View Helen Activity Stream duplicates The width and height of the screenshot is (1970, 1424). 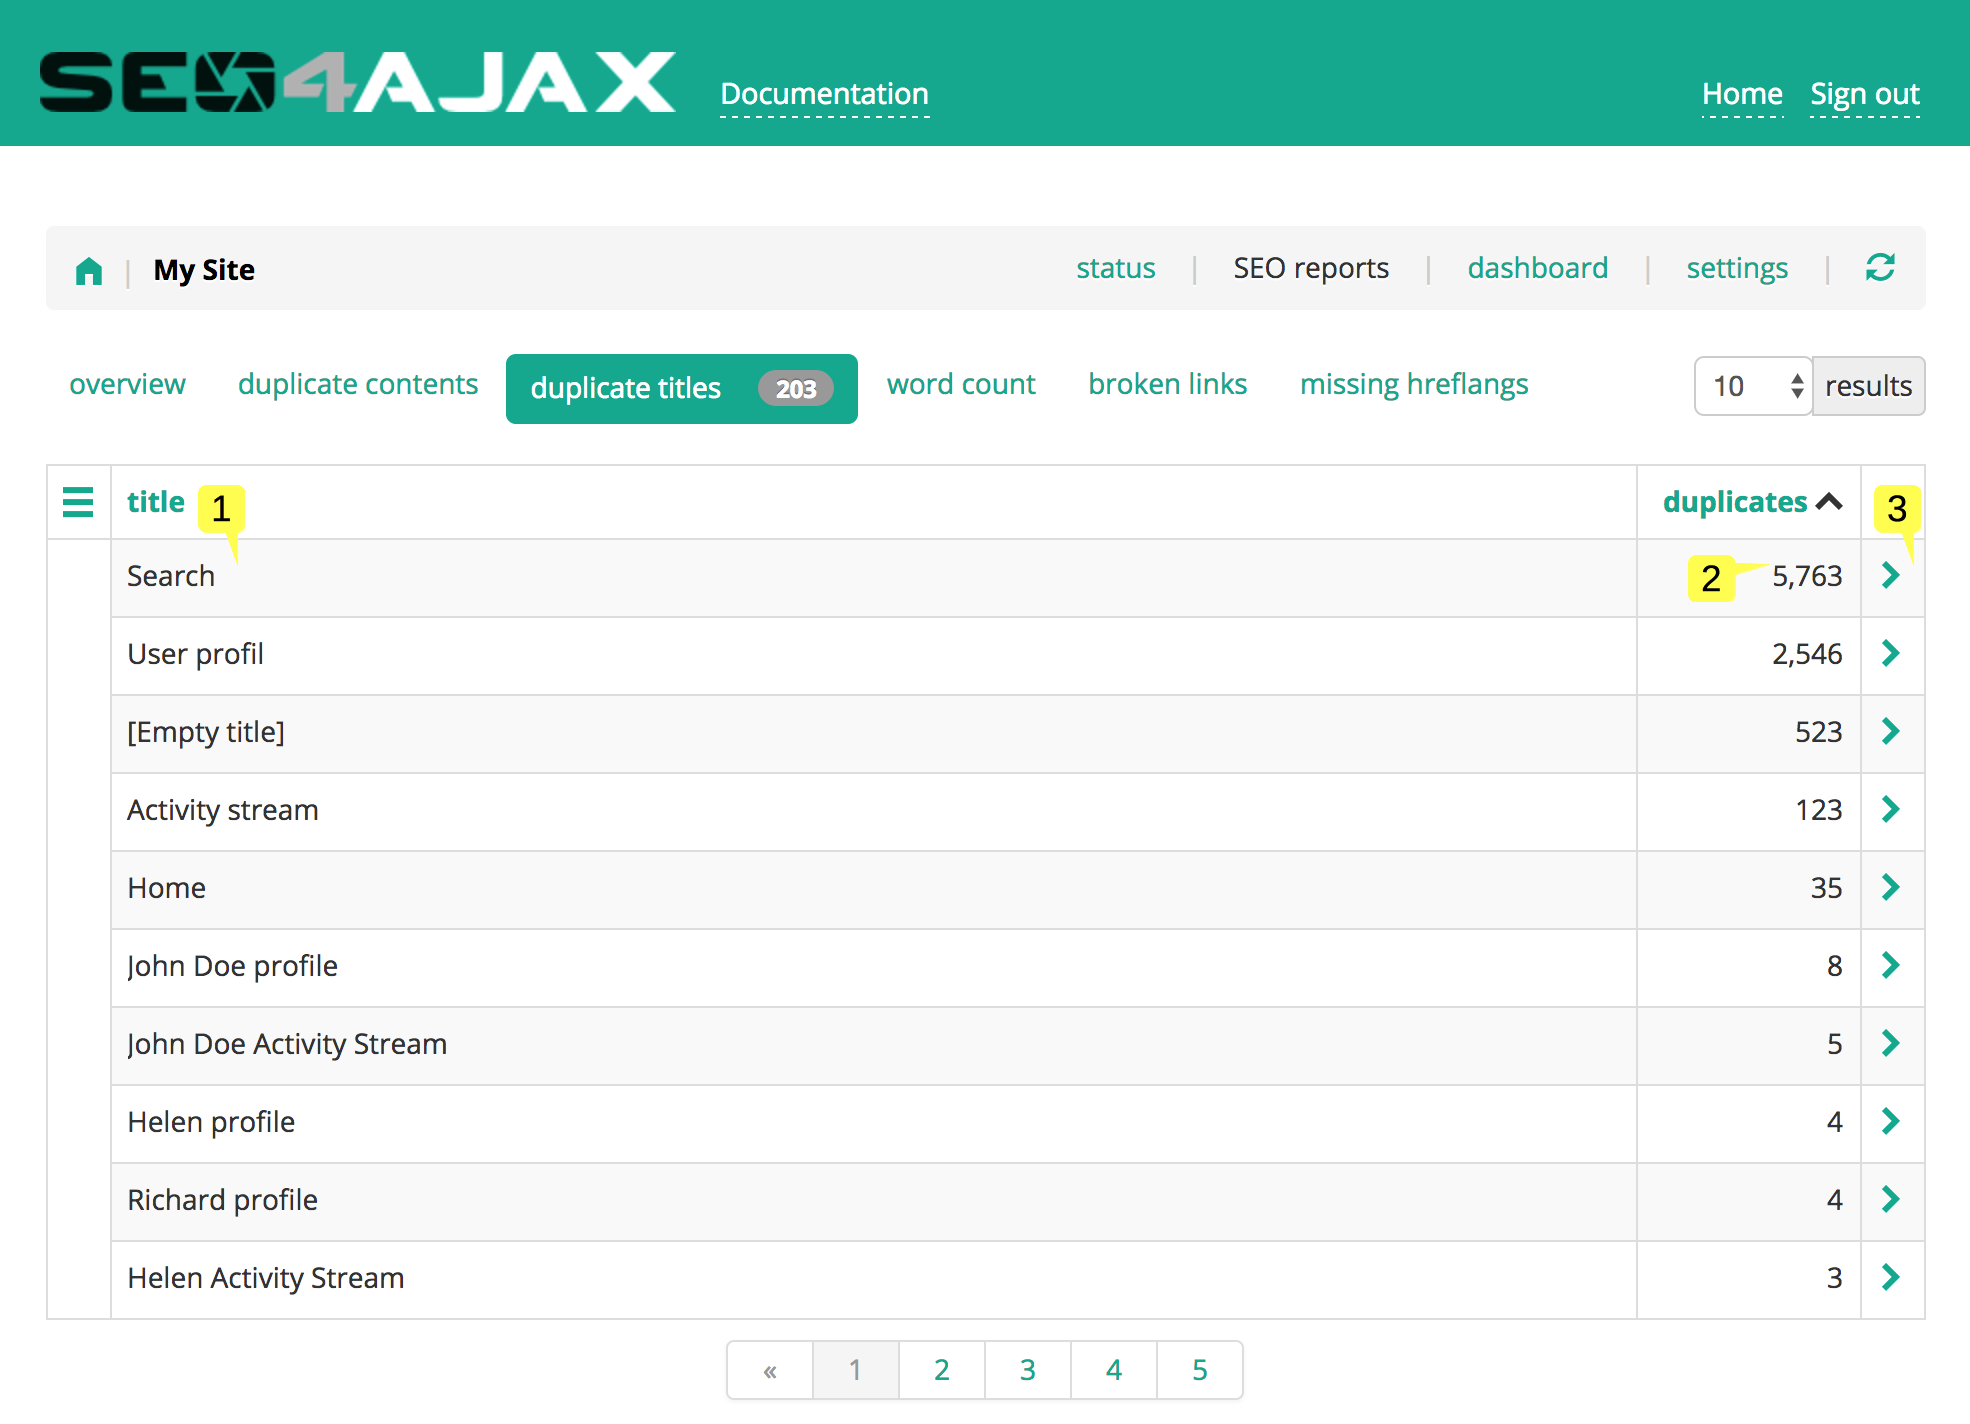click(x=1890, y=1278)
